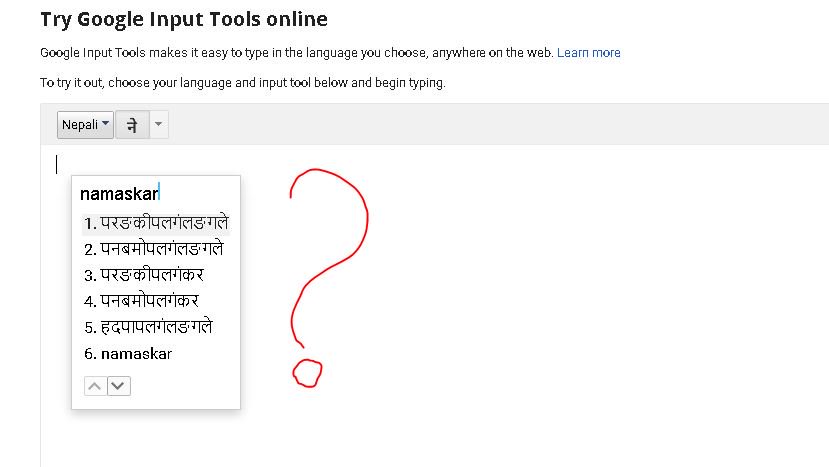
Task: Go to next suggestions page with down arrow
Action: (118, 386)
